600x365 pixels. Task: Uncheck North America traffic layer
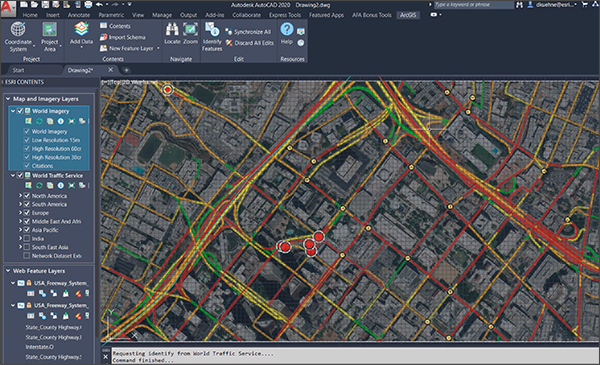coord(27,196)
